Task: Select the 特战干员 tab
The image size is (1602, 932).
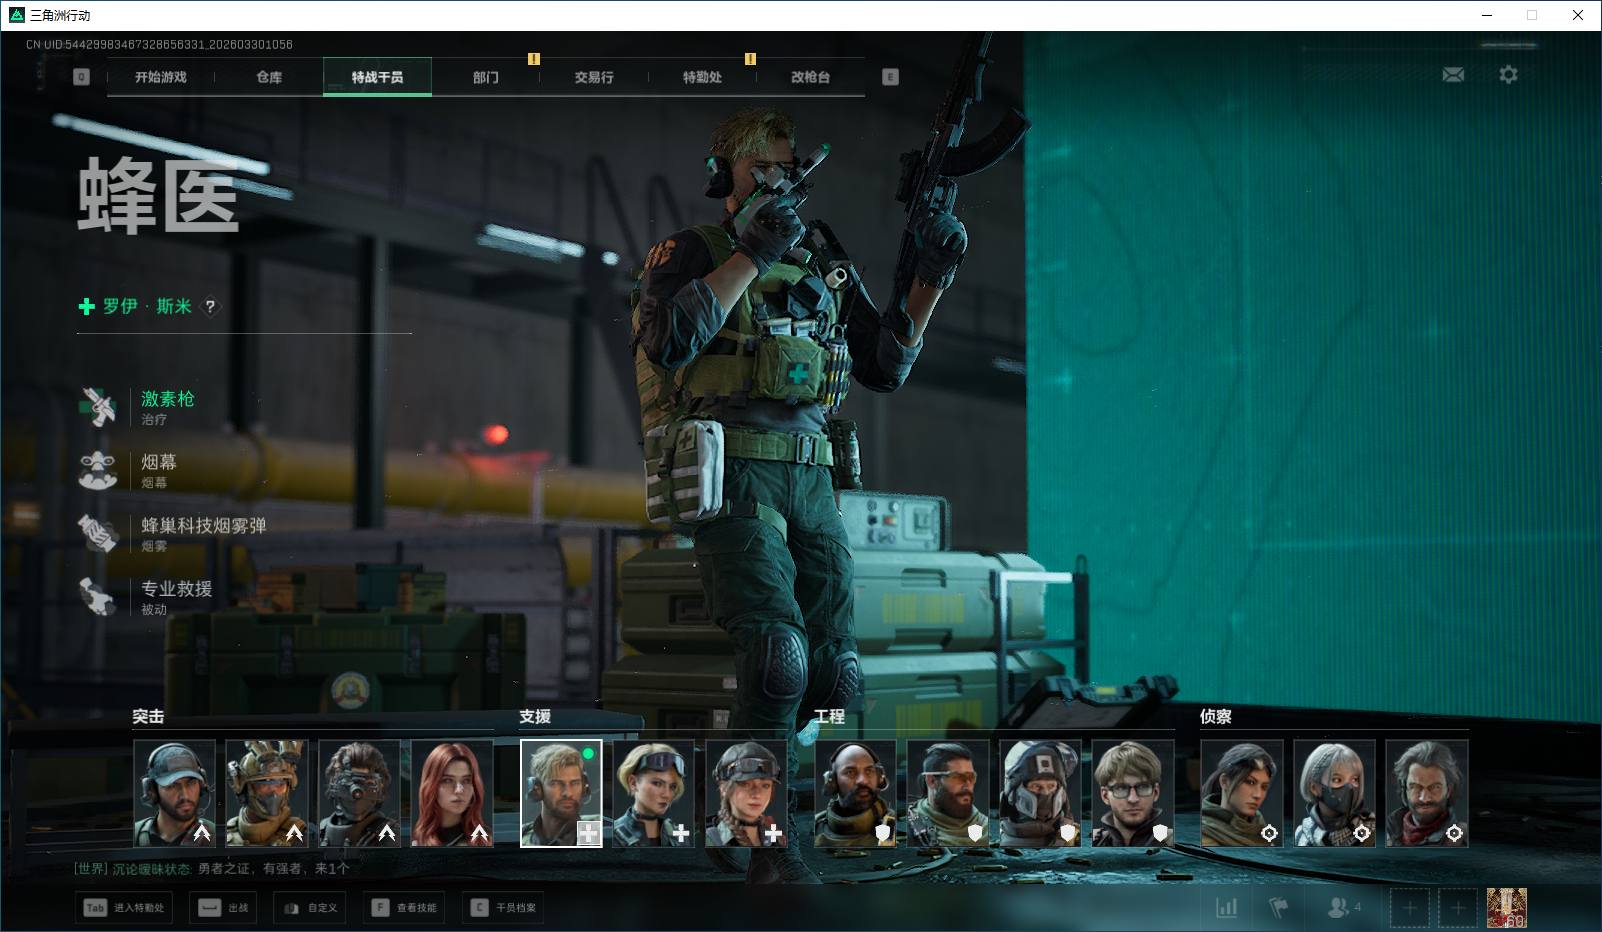Action: point(377,77)
